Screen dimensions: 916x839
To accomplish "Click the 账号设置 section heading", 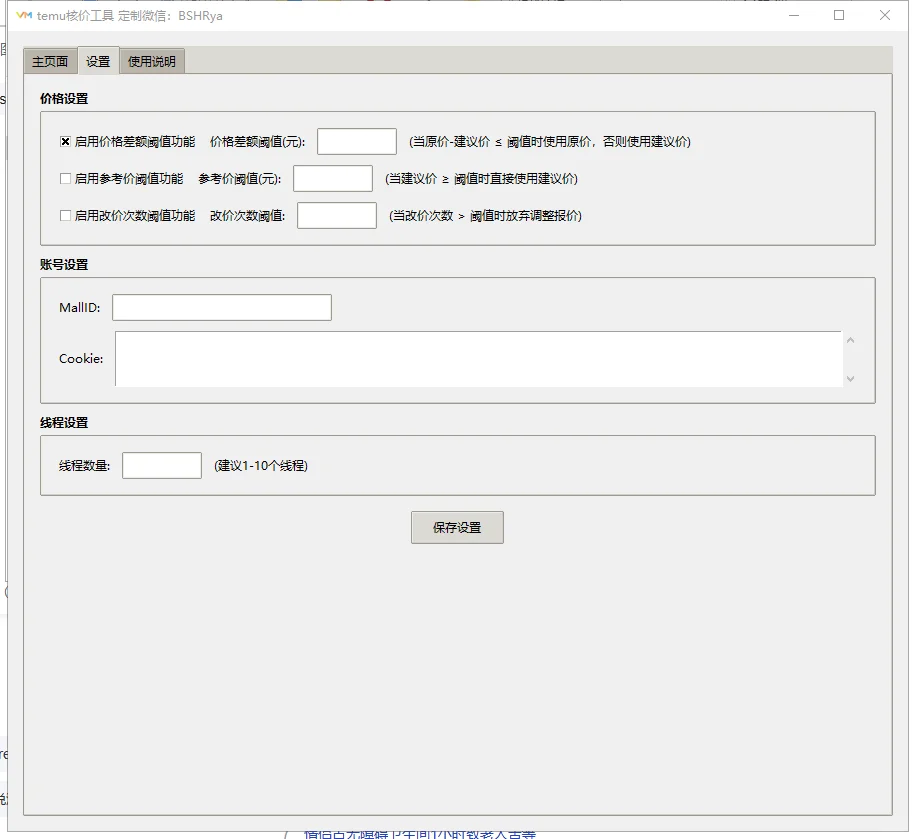I will click(x=66, y=265).
